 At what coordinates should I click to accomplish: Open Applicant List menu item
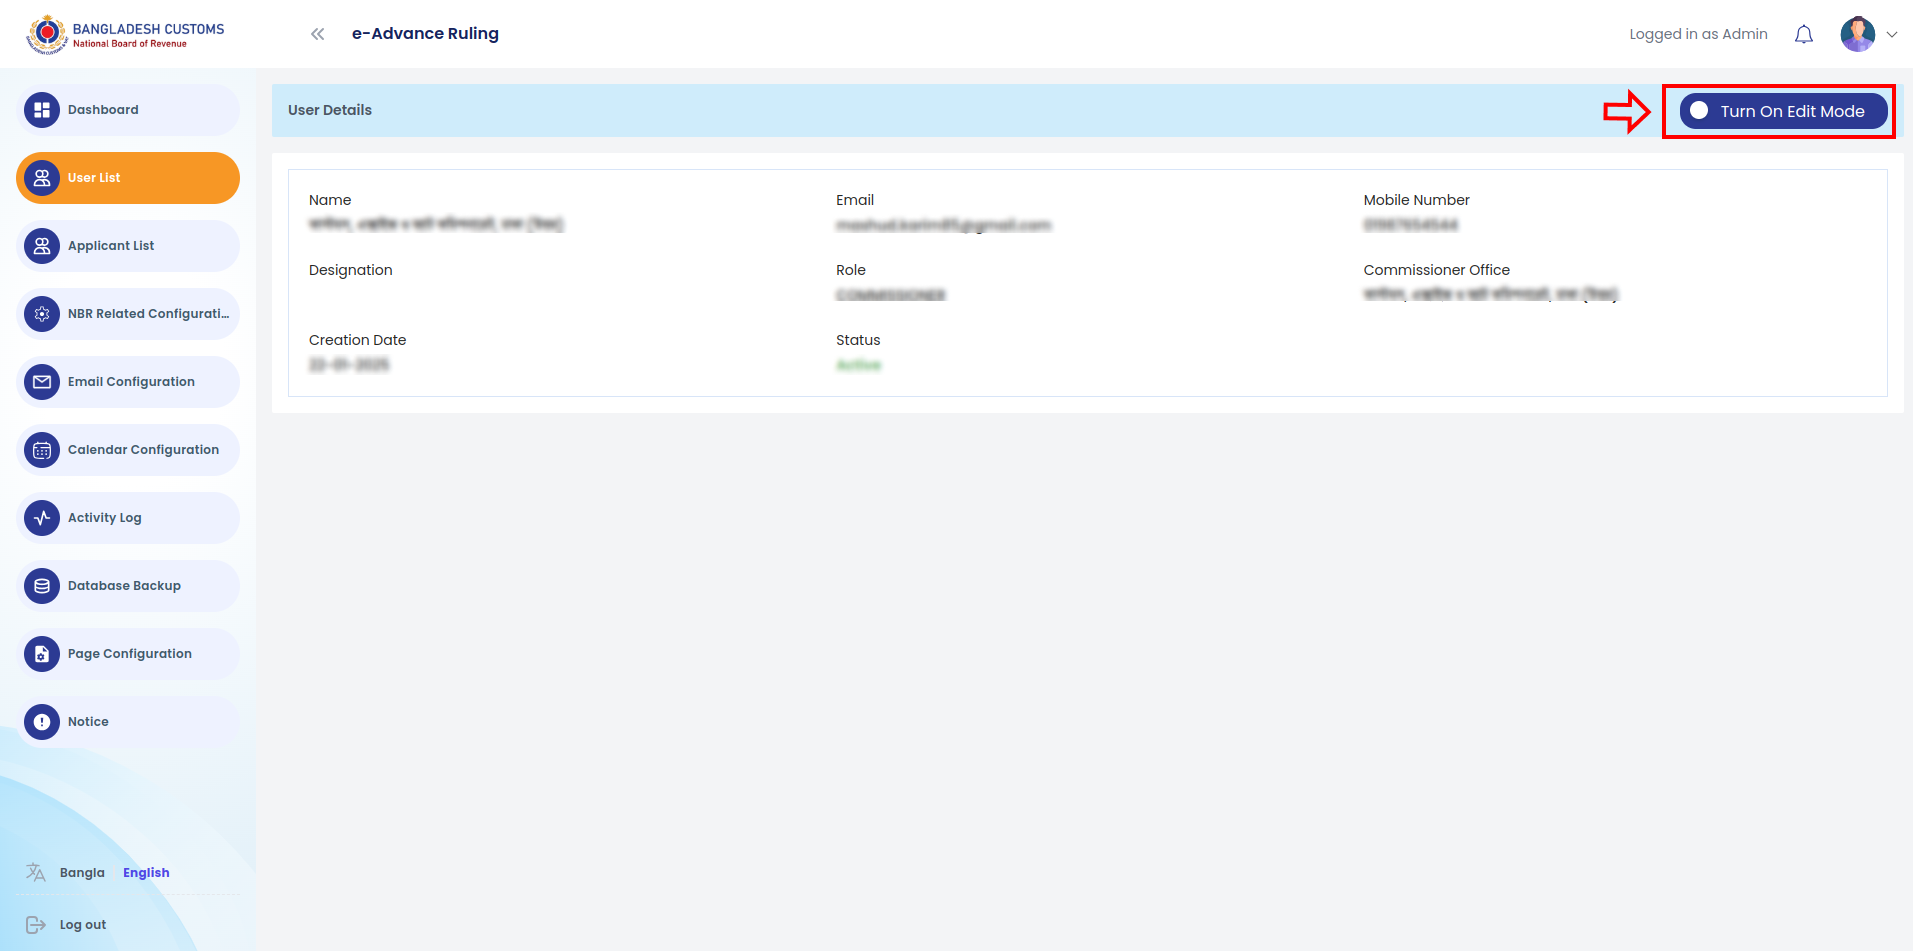click(128, 246)
